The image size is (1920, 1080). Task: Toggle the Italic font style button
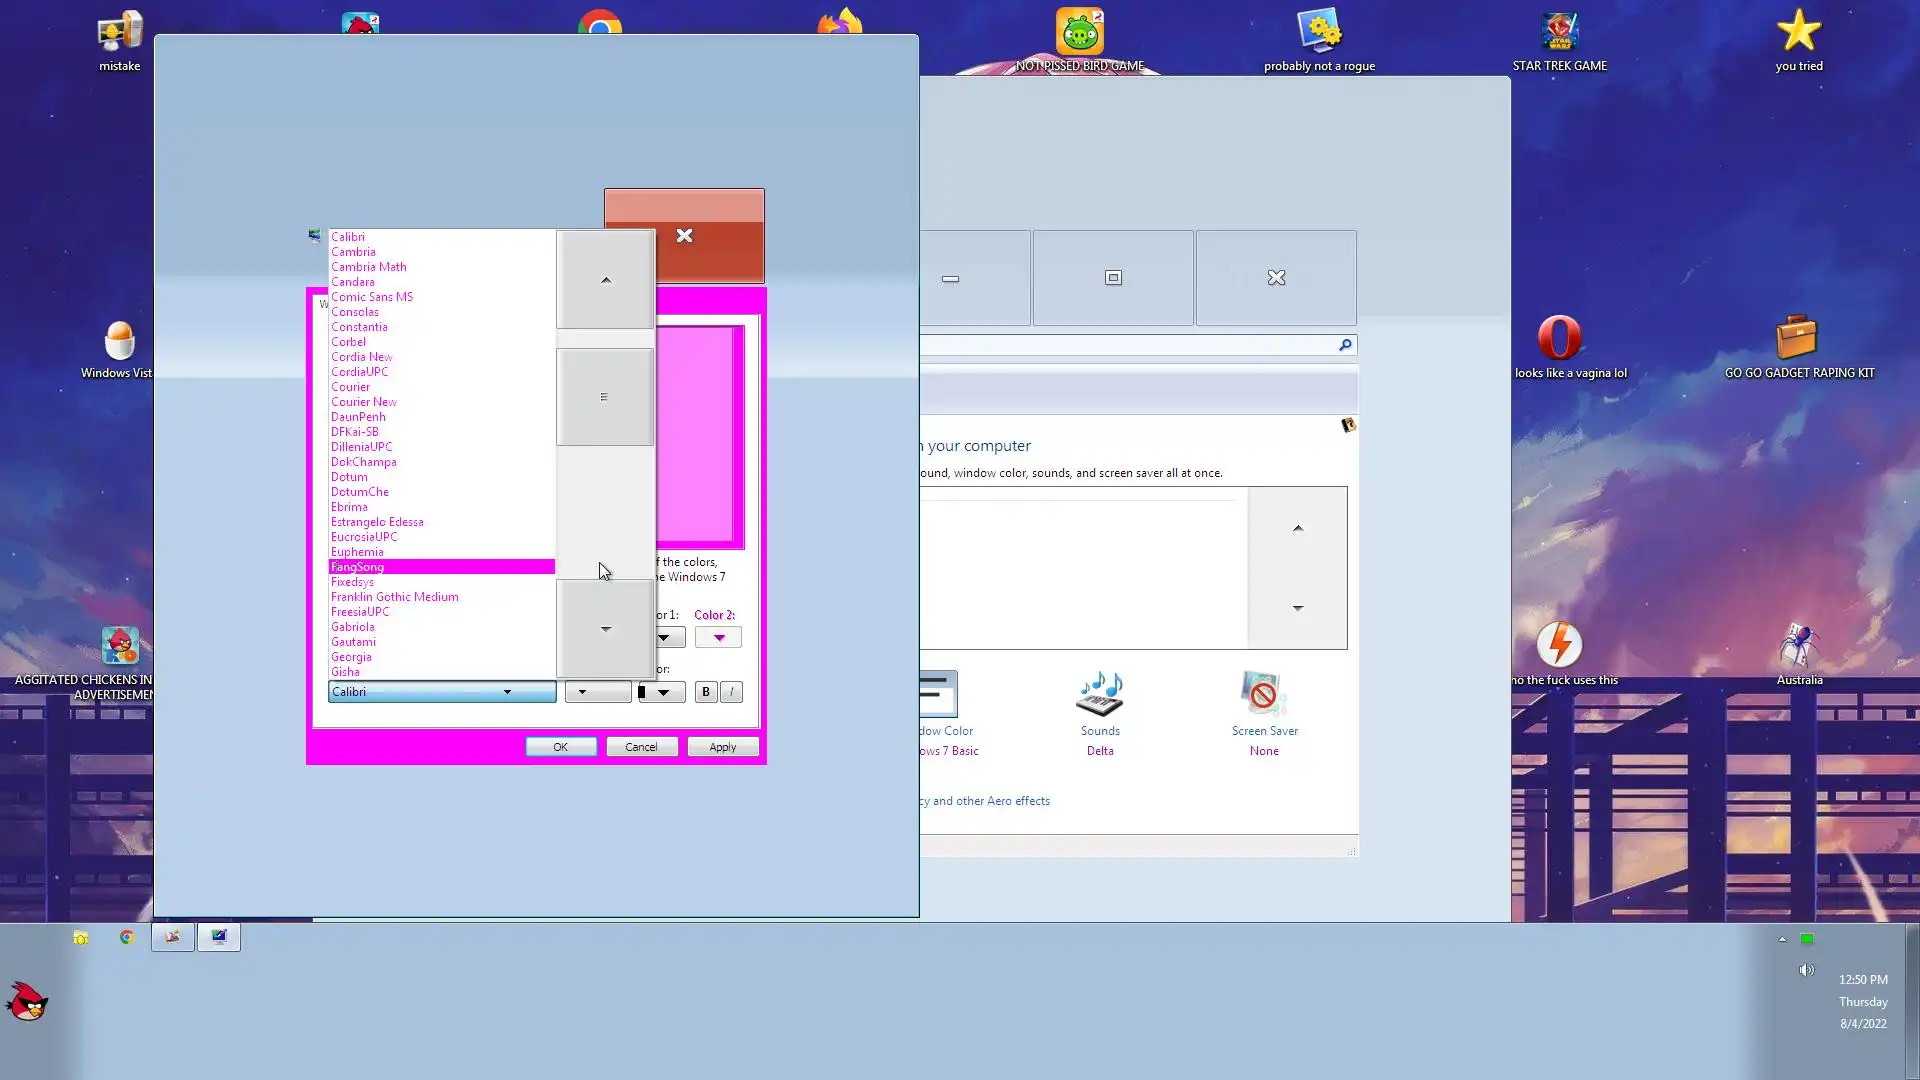(731, 692)
